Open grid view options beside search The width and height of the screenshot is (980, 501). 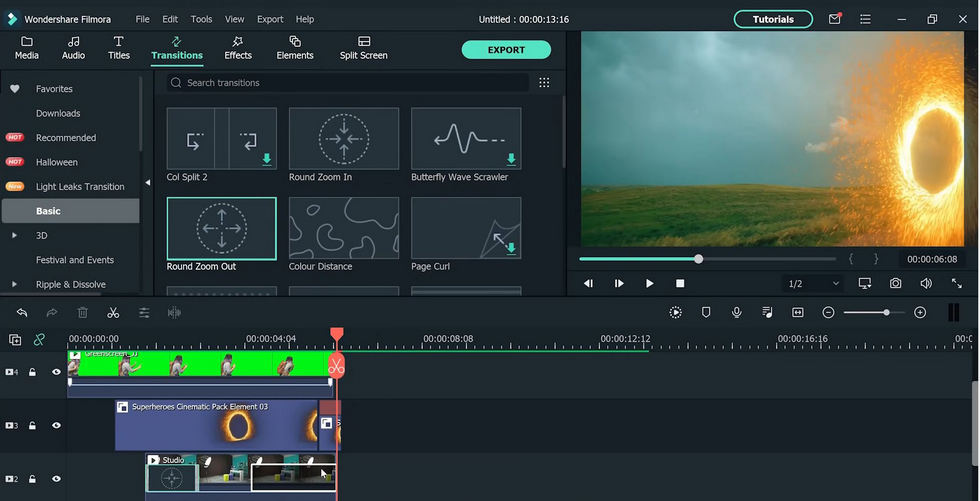tap(544, 83)
